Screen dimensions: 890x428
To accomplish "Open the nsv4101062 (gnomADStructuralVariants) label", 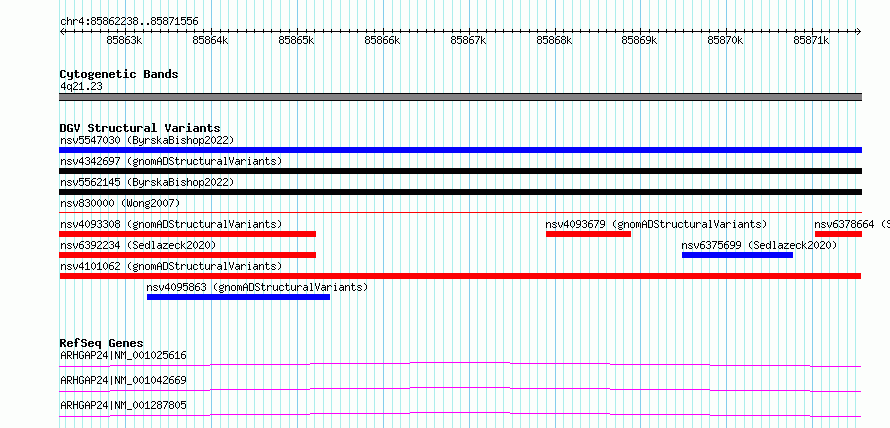I will pos(171,266).
